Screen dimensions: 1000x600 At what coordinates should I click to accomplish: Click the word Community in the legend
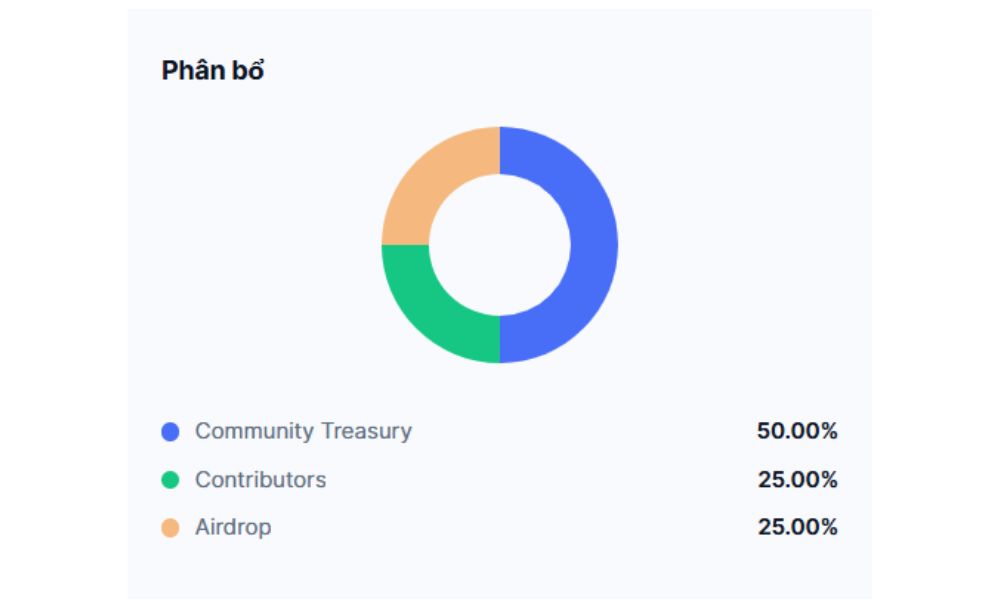coord(255,431)
